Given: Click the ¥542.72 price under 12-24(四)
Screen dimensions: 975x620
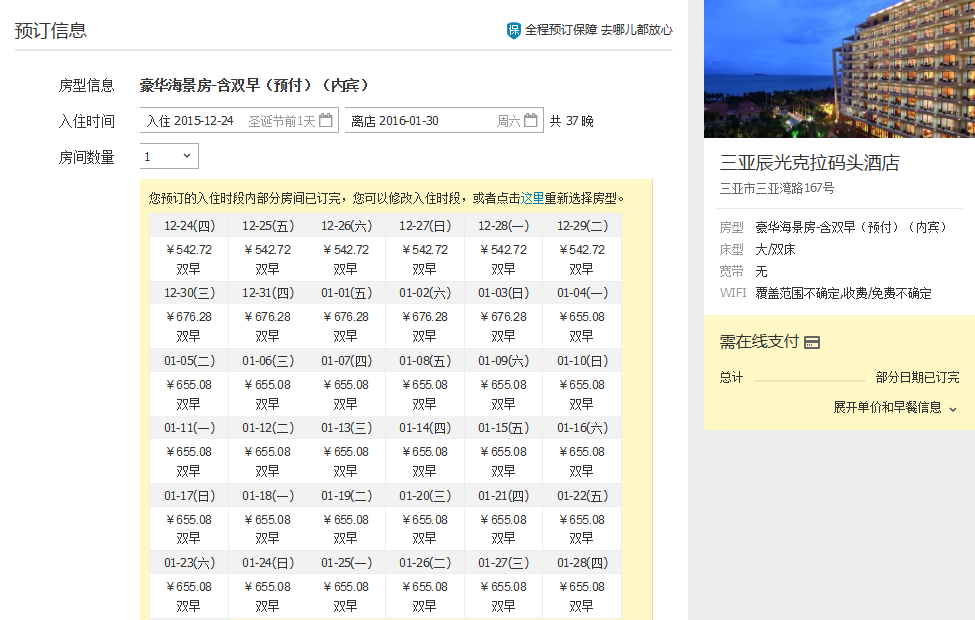Looking at the screenshot, I should (x=189, y=249).
